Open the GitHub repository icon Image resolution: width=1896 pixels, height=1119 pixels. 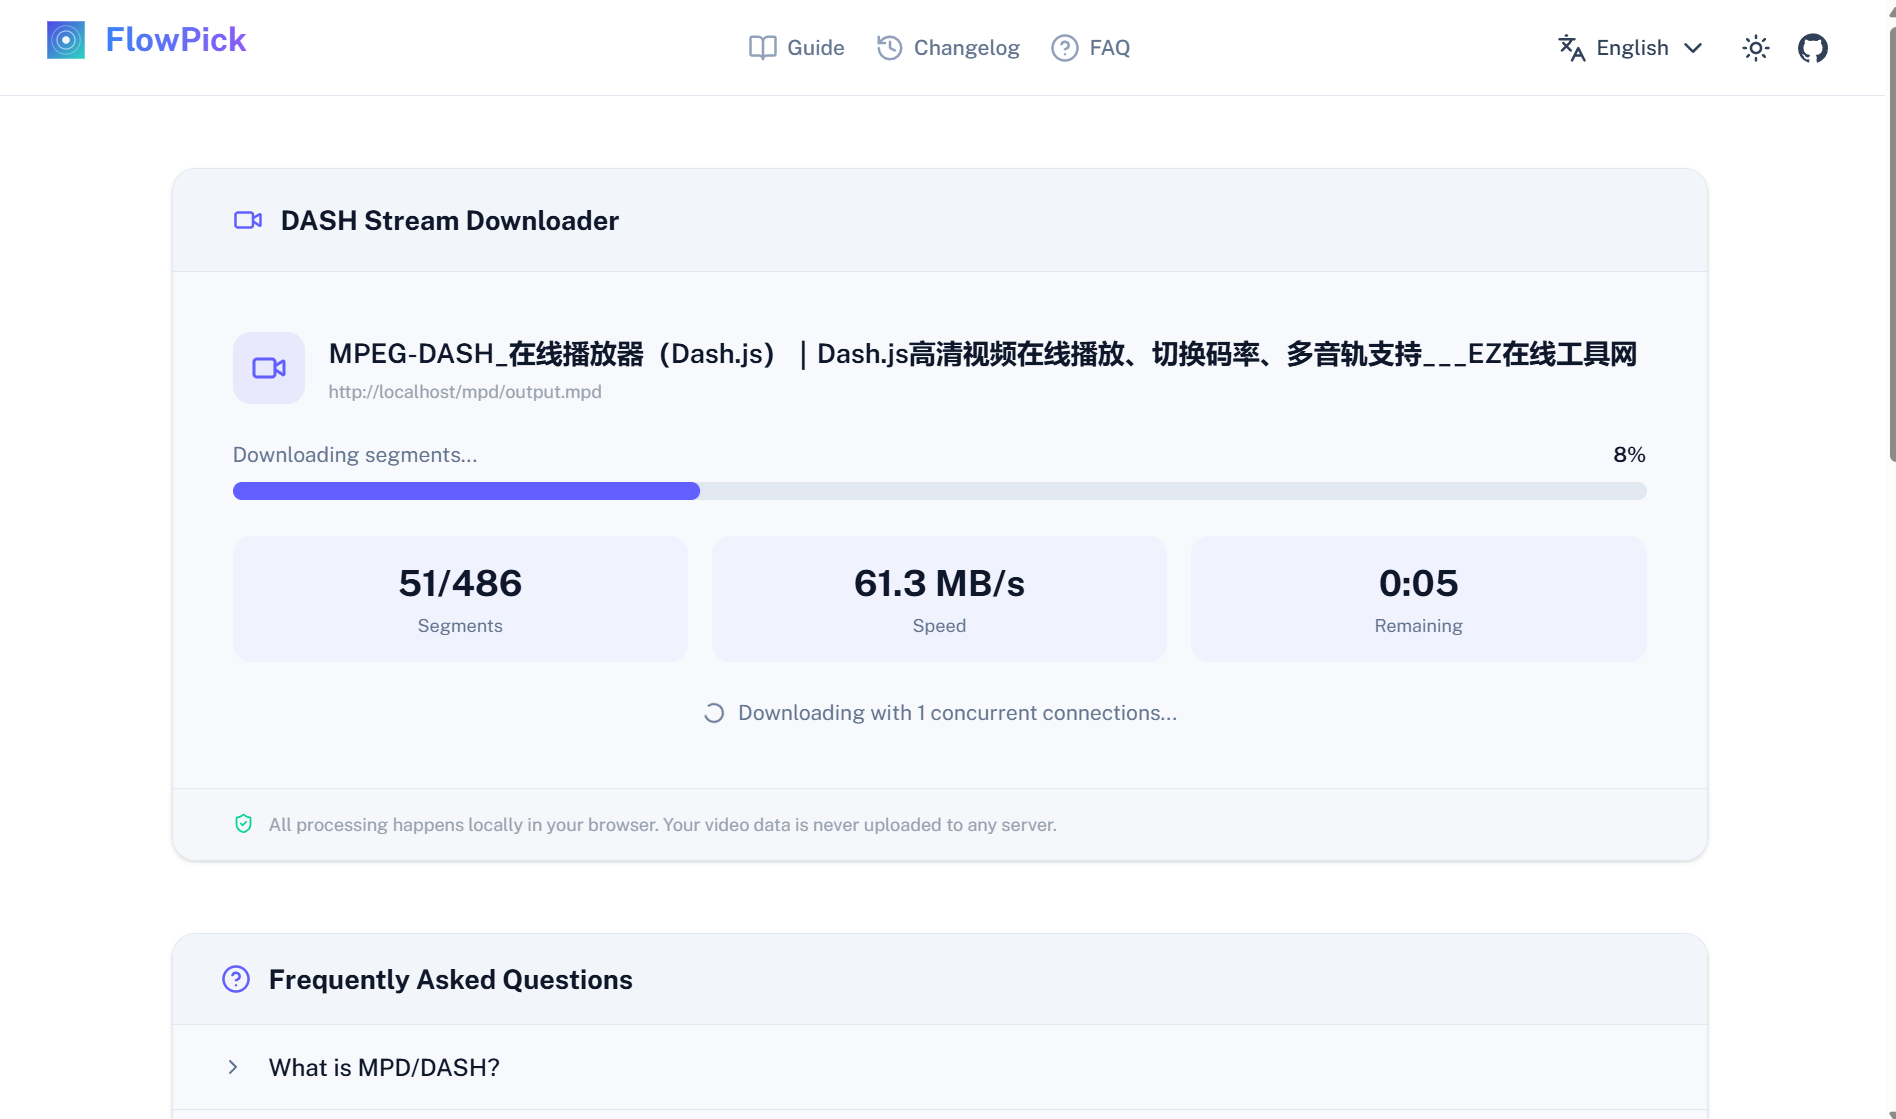click(1813, 48)
